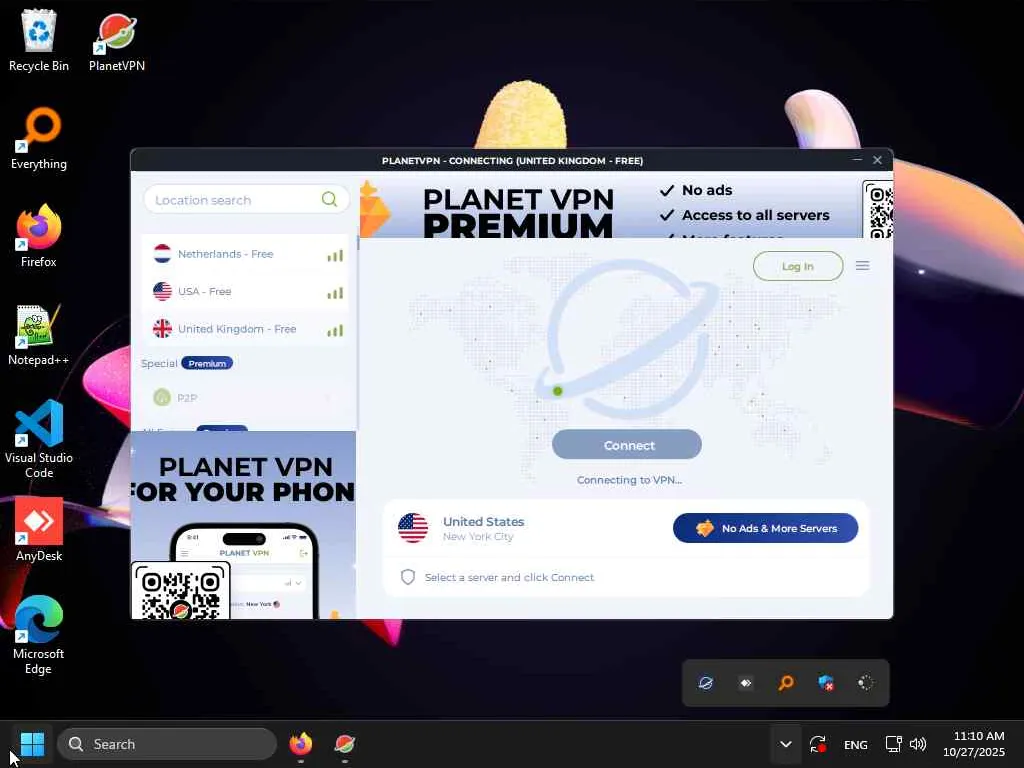The height and width of the screenshot is (768, 1024).
Task: Open the volume speaker tray icon
Action: 918,744
